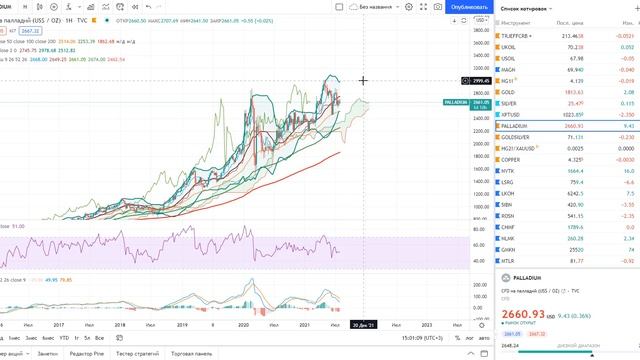Maximize the bottom panel
Viewport: 640px width, 360px height.
(484, 353)
